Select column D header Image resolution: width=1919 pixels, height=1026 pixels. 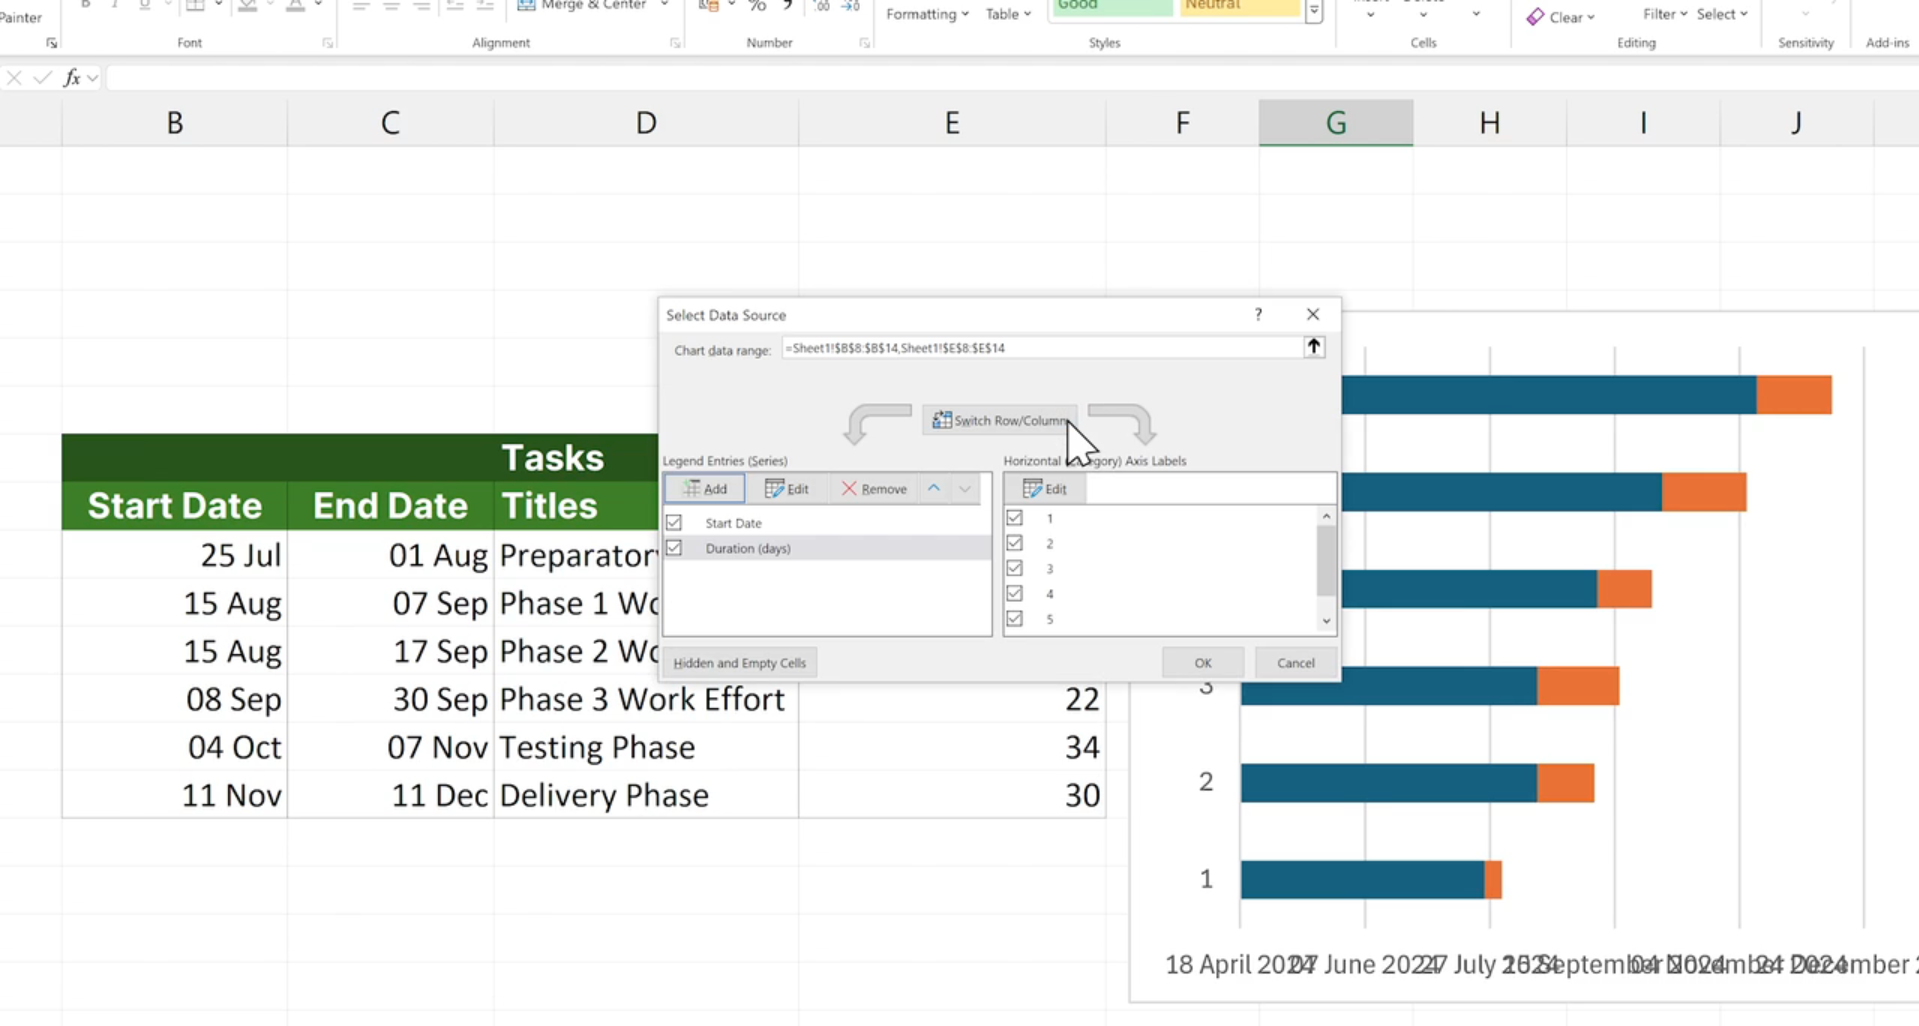[646, 123]
